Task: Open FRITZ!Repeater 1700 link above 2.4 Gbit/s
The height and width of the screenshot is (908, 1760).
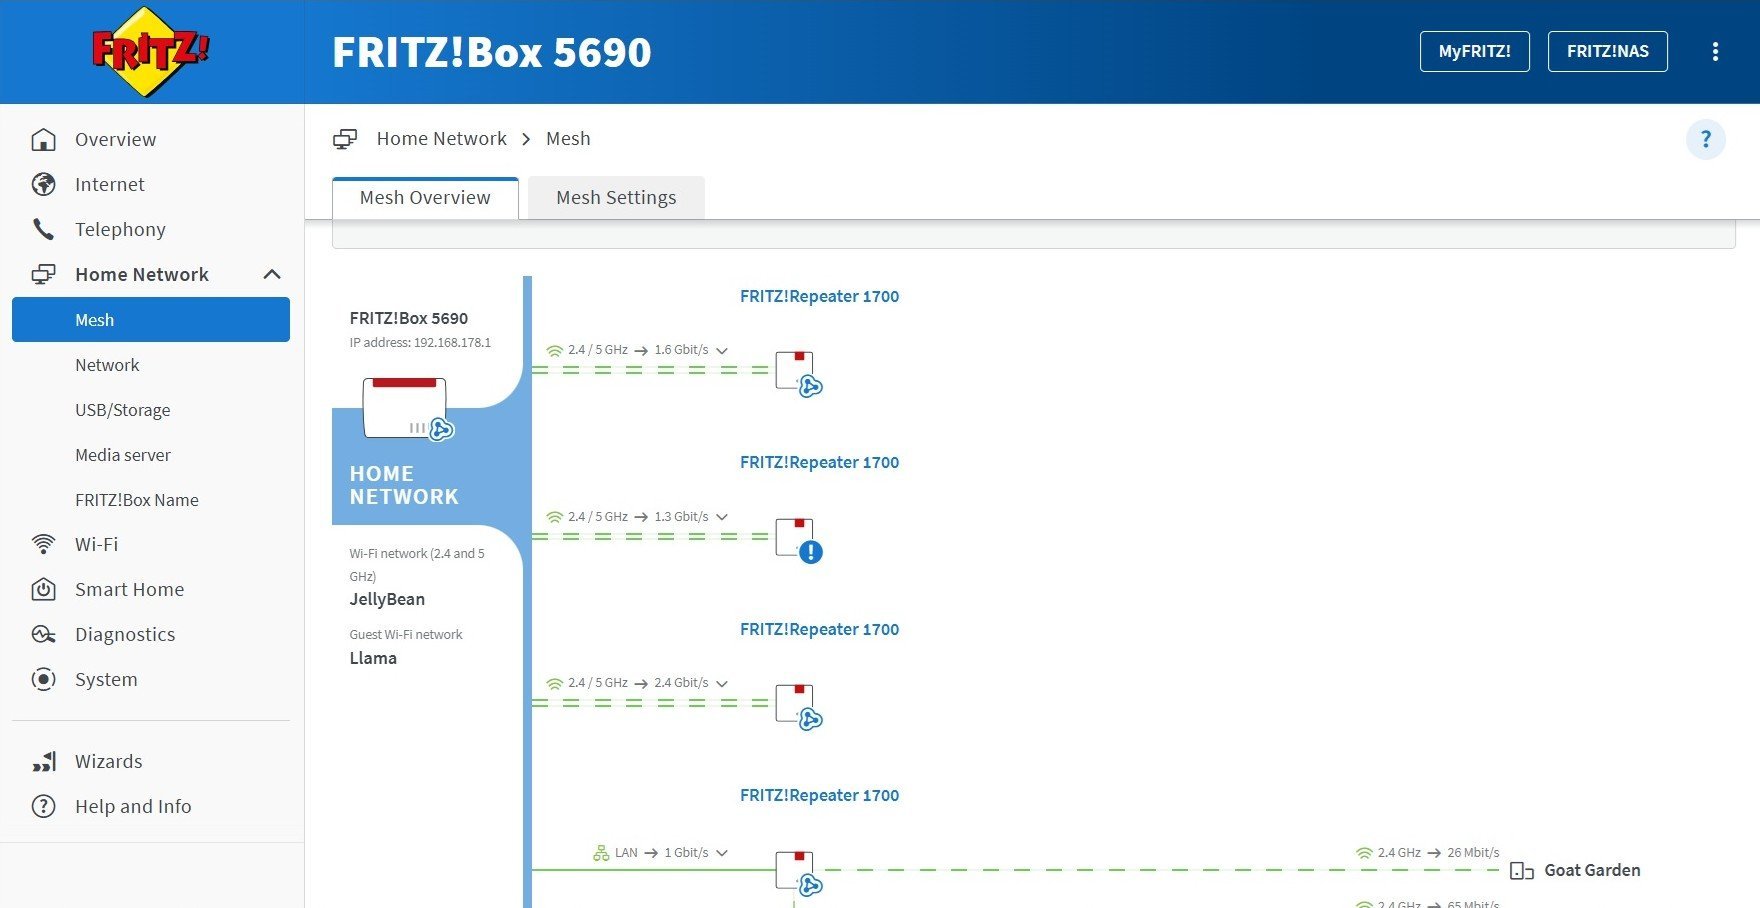Action: point(819,629)
